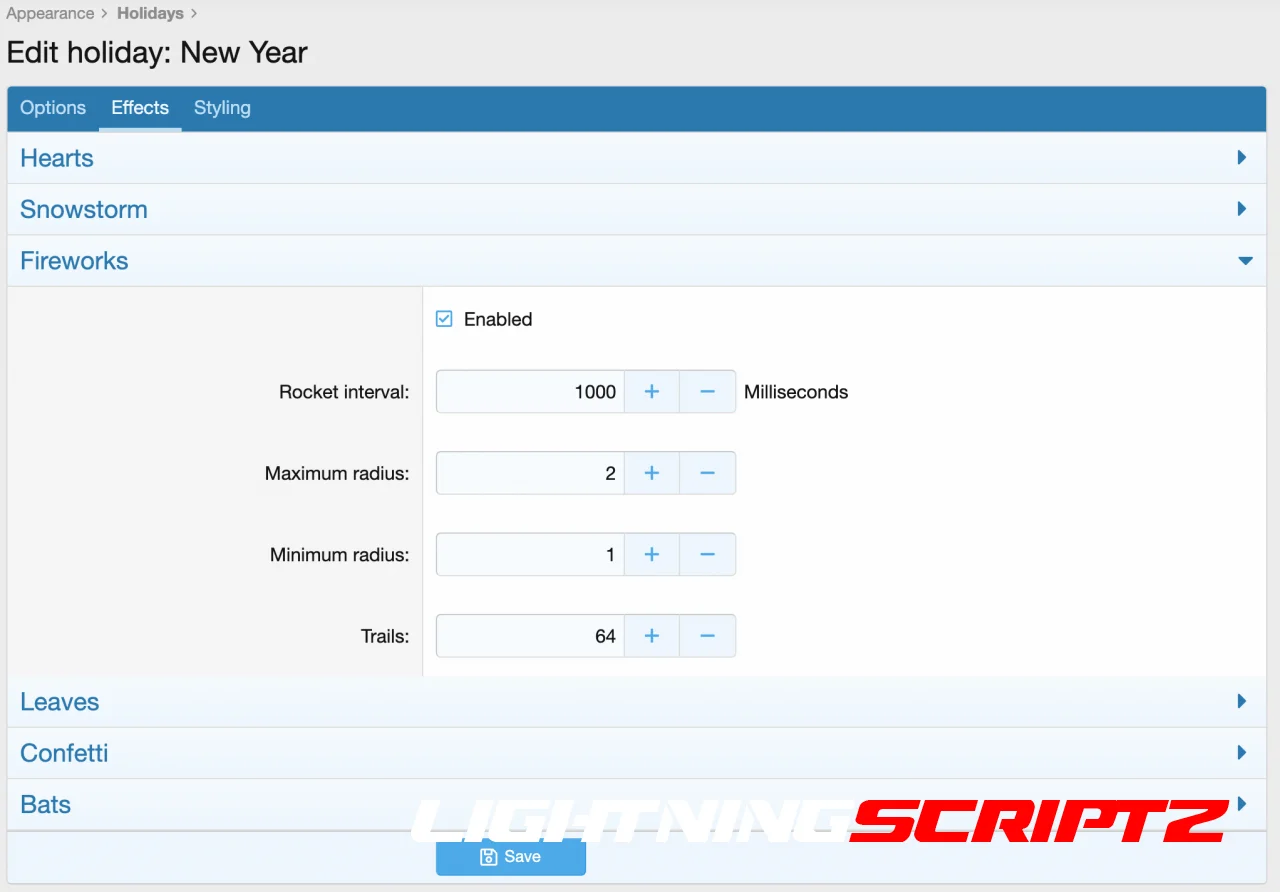Image resolution: width=1280 pixels, height=892 pixels.
Task: Open the Styling tab
Action: point(222,108)
